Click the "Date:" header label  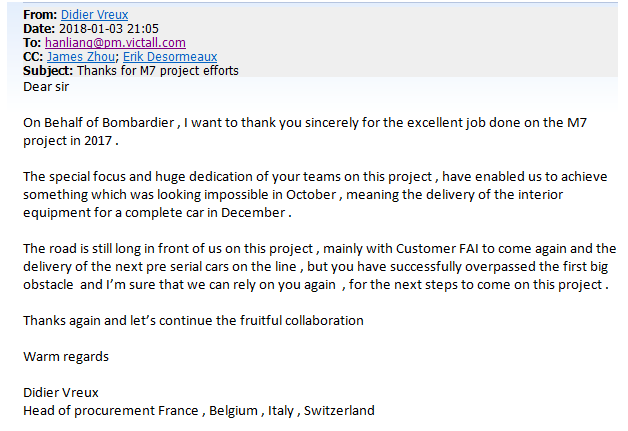(38, 29)
